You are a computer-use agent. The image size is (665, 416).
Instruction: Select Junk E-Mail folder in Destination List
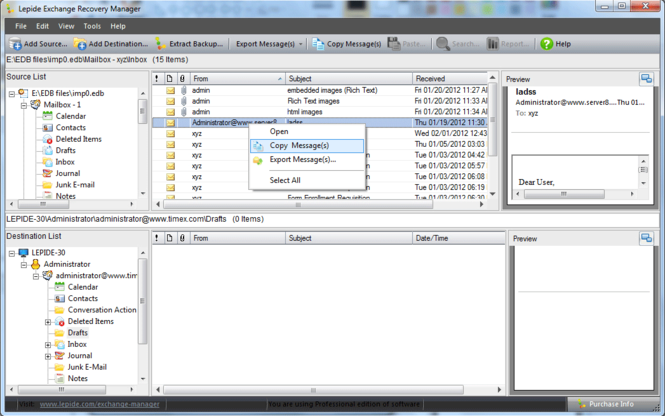pyautogui.click(x=87, y=367)
